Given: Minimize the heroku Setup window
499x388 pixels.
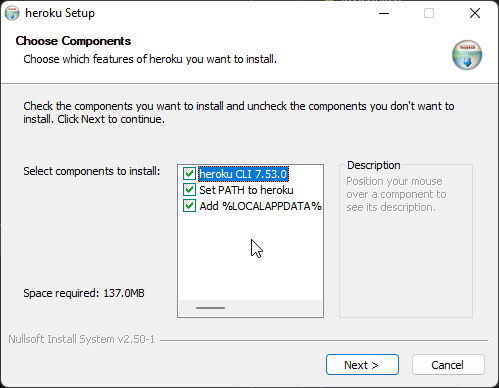Looking at the screenshot, I should (384, 13).
